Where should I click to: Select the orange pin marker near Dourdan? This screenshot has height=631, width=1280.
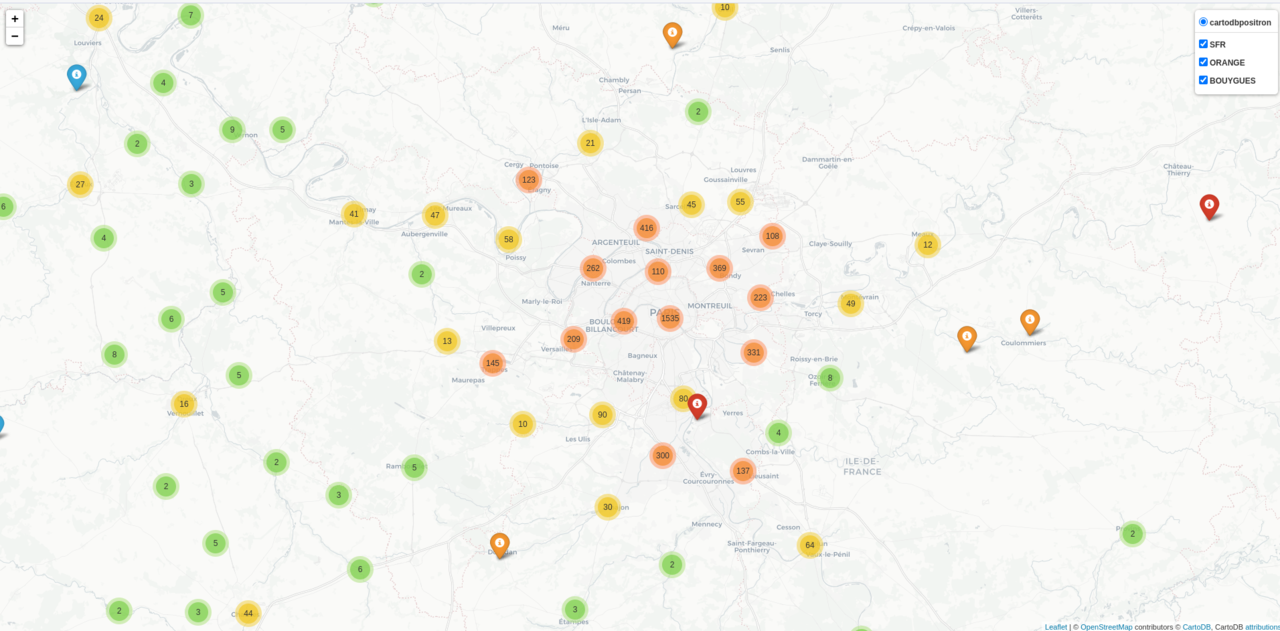tap(499, 543)
